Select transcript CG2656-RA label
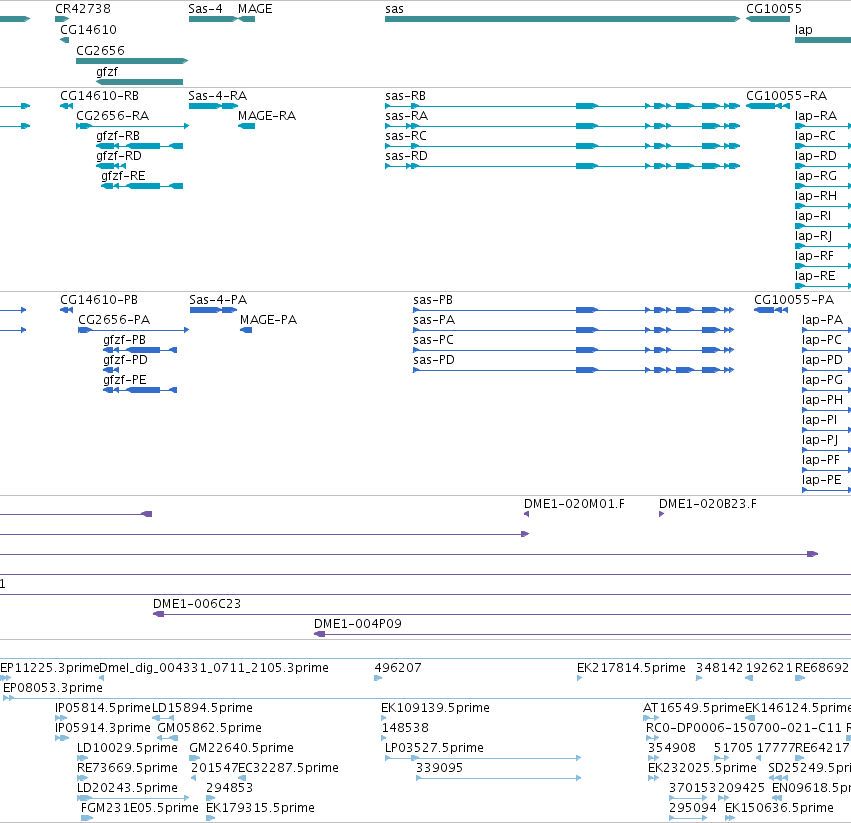The height and width of the screenshot is (823, 851). tap(112, 116)
